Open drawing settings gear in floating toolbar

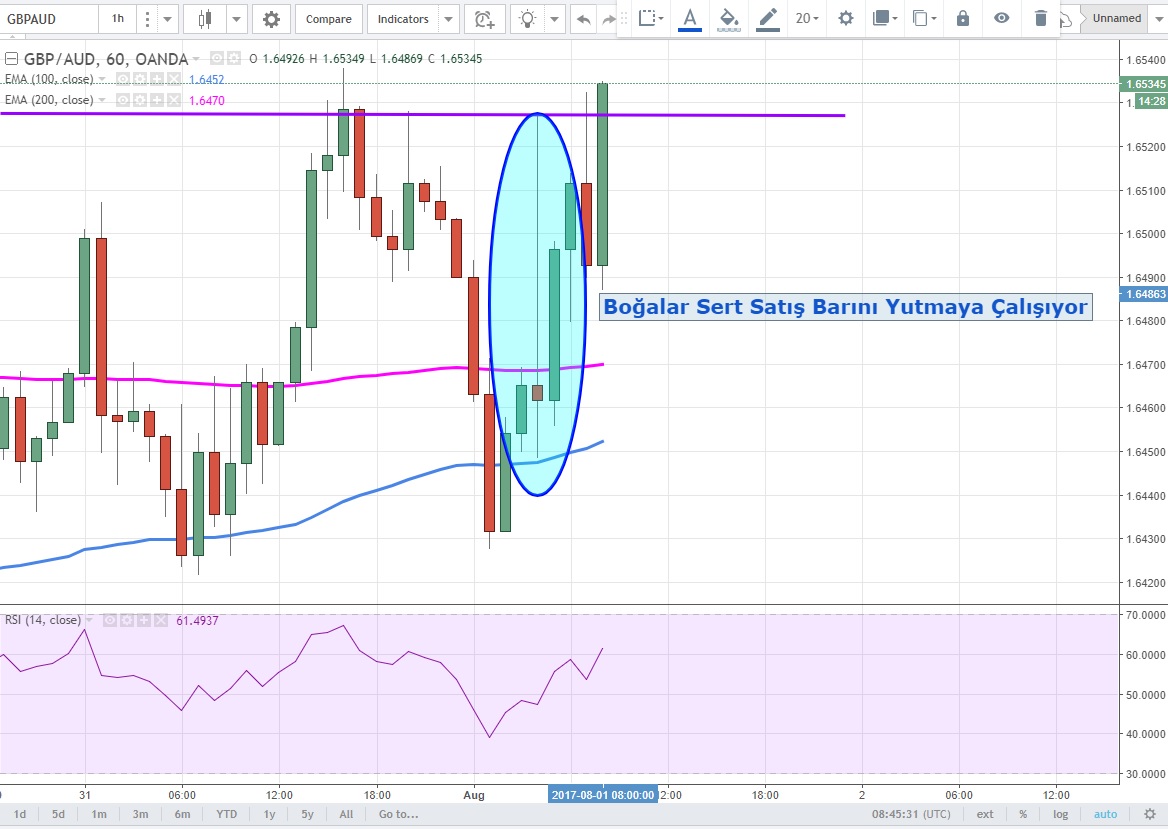846,18
